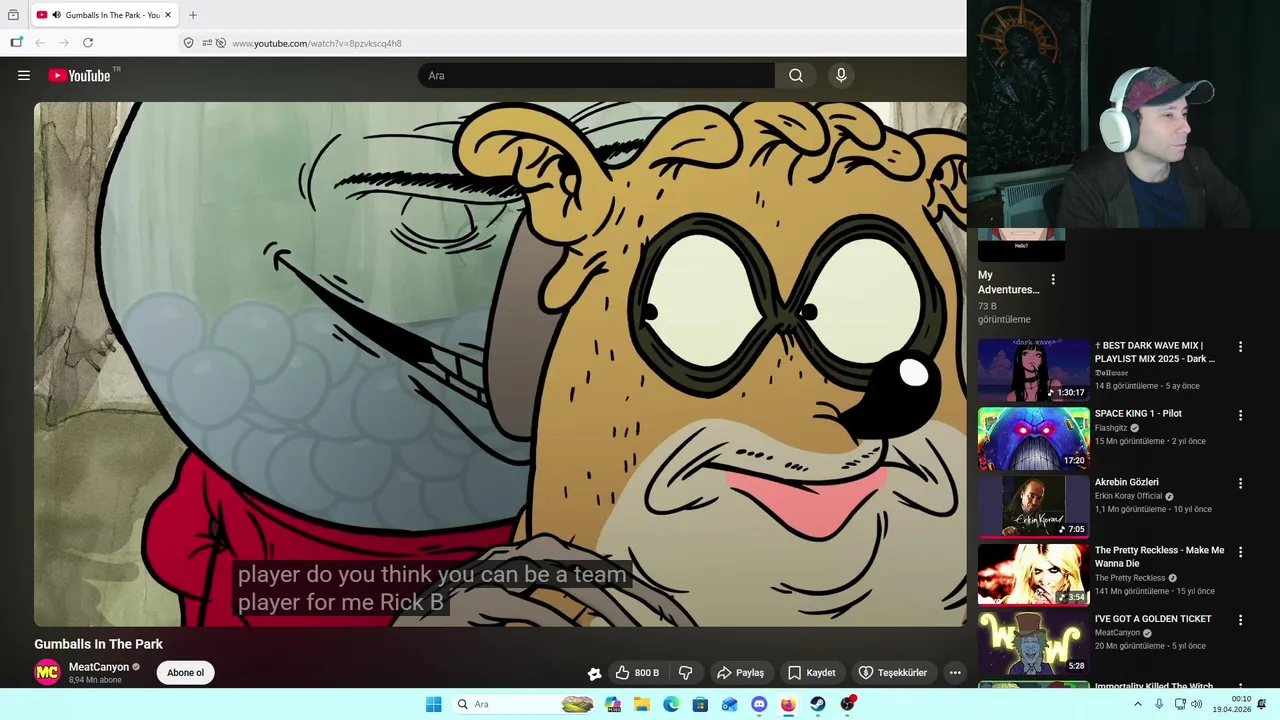Go to YouTube home via the logo

pyautogui.click(x=79, y=75)
